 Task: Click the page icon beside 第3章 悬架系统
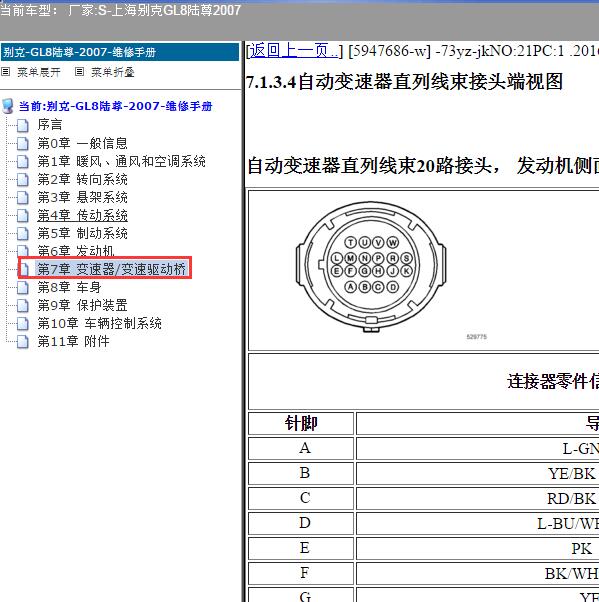click(x=23, y=197)
